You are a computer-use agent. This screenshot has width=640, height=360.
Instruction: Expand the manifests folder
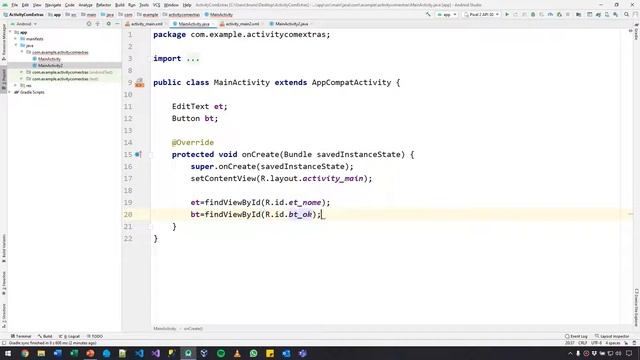pos(16,39)
